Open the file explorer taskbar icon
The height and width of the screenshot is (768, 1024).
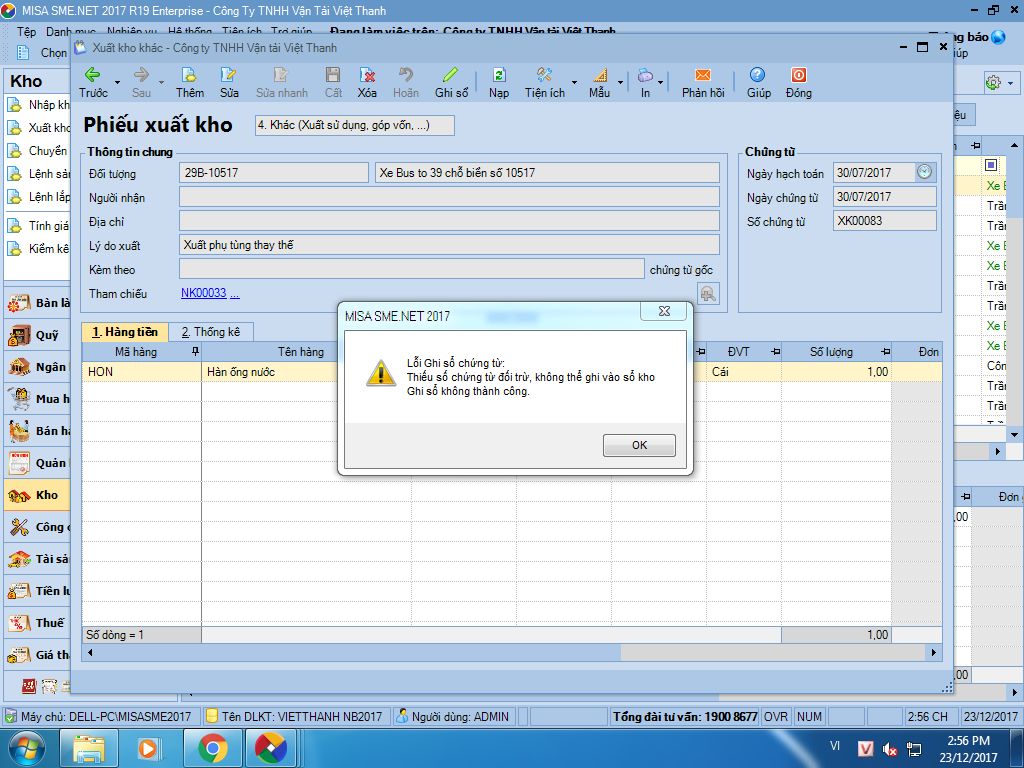pyautogui.click(x=89, y=748)
